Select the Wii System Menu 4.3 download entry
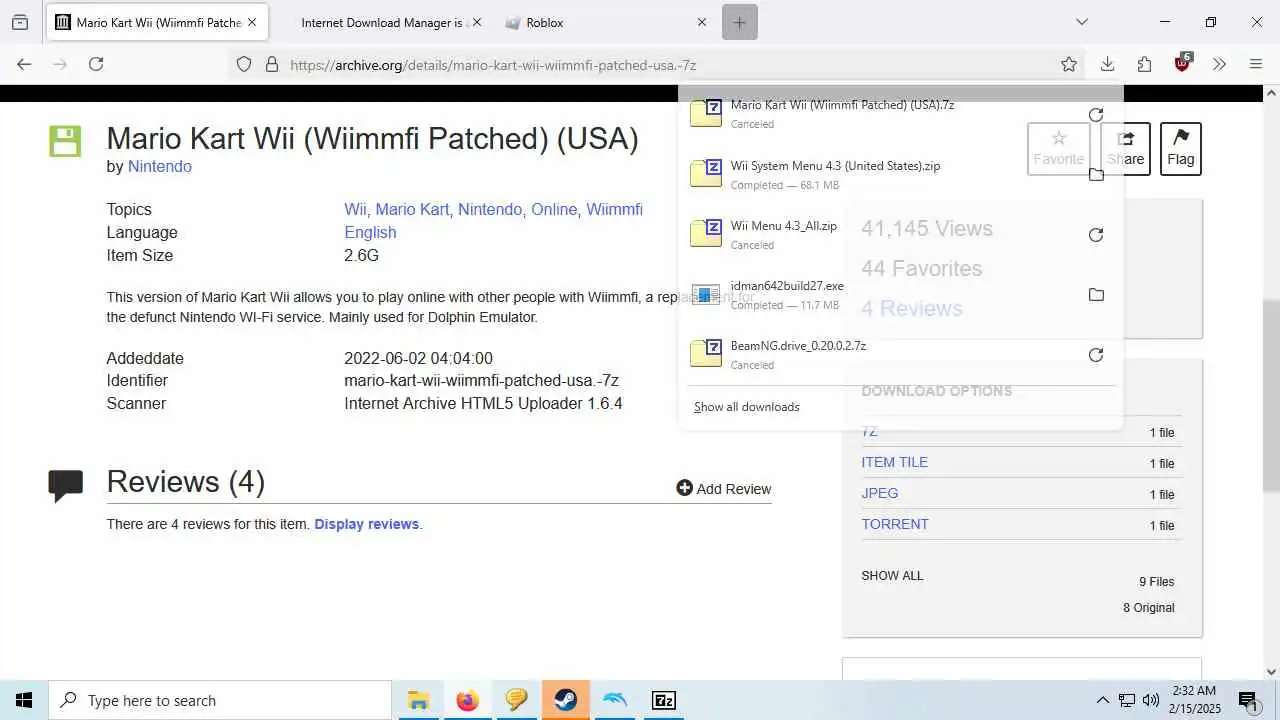Viewport: 1280px width, 720px height. pyautogui.click(x=878, y=175)
